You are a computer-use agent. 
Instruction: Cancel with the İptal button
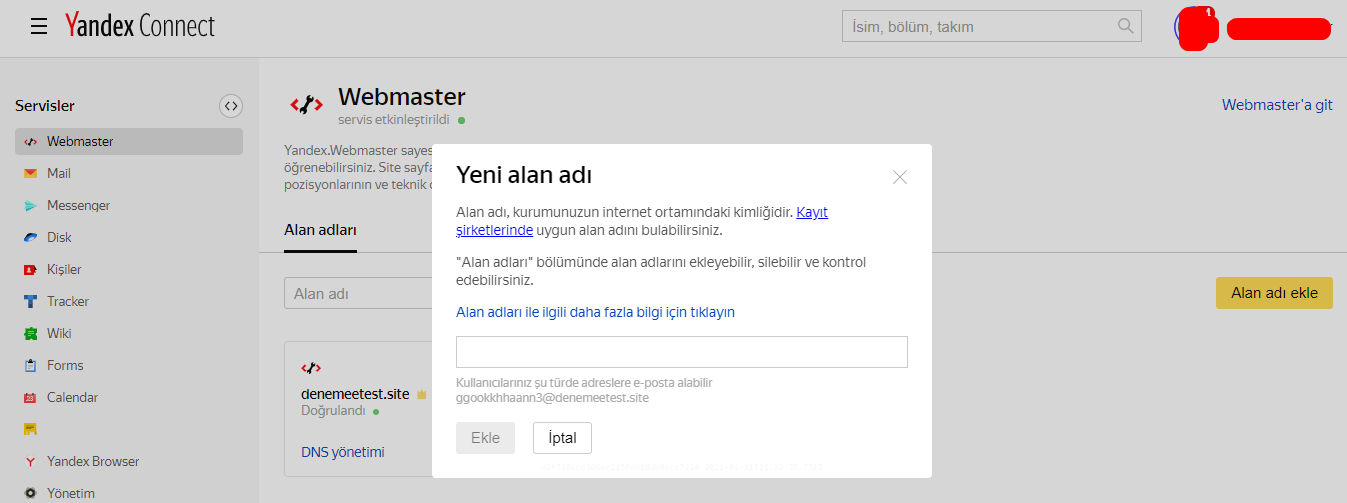(562, 438)
